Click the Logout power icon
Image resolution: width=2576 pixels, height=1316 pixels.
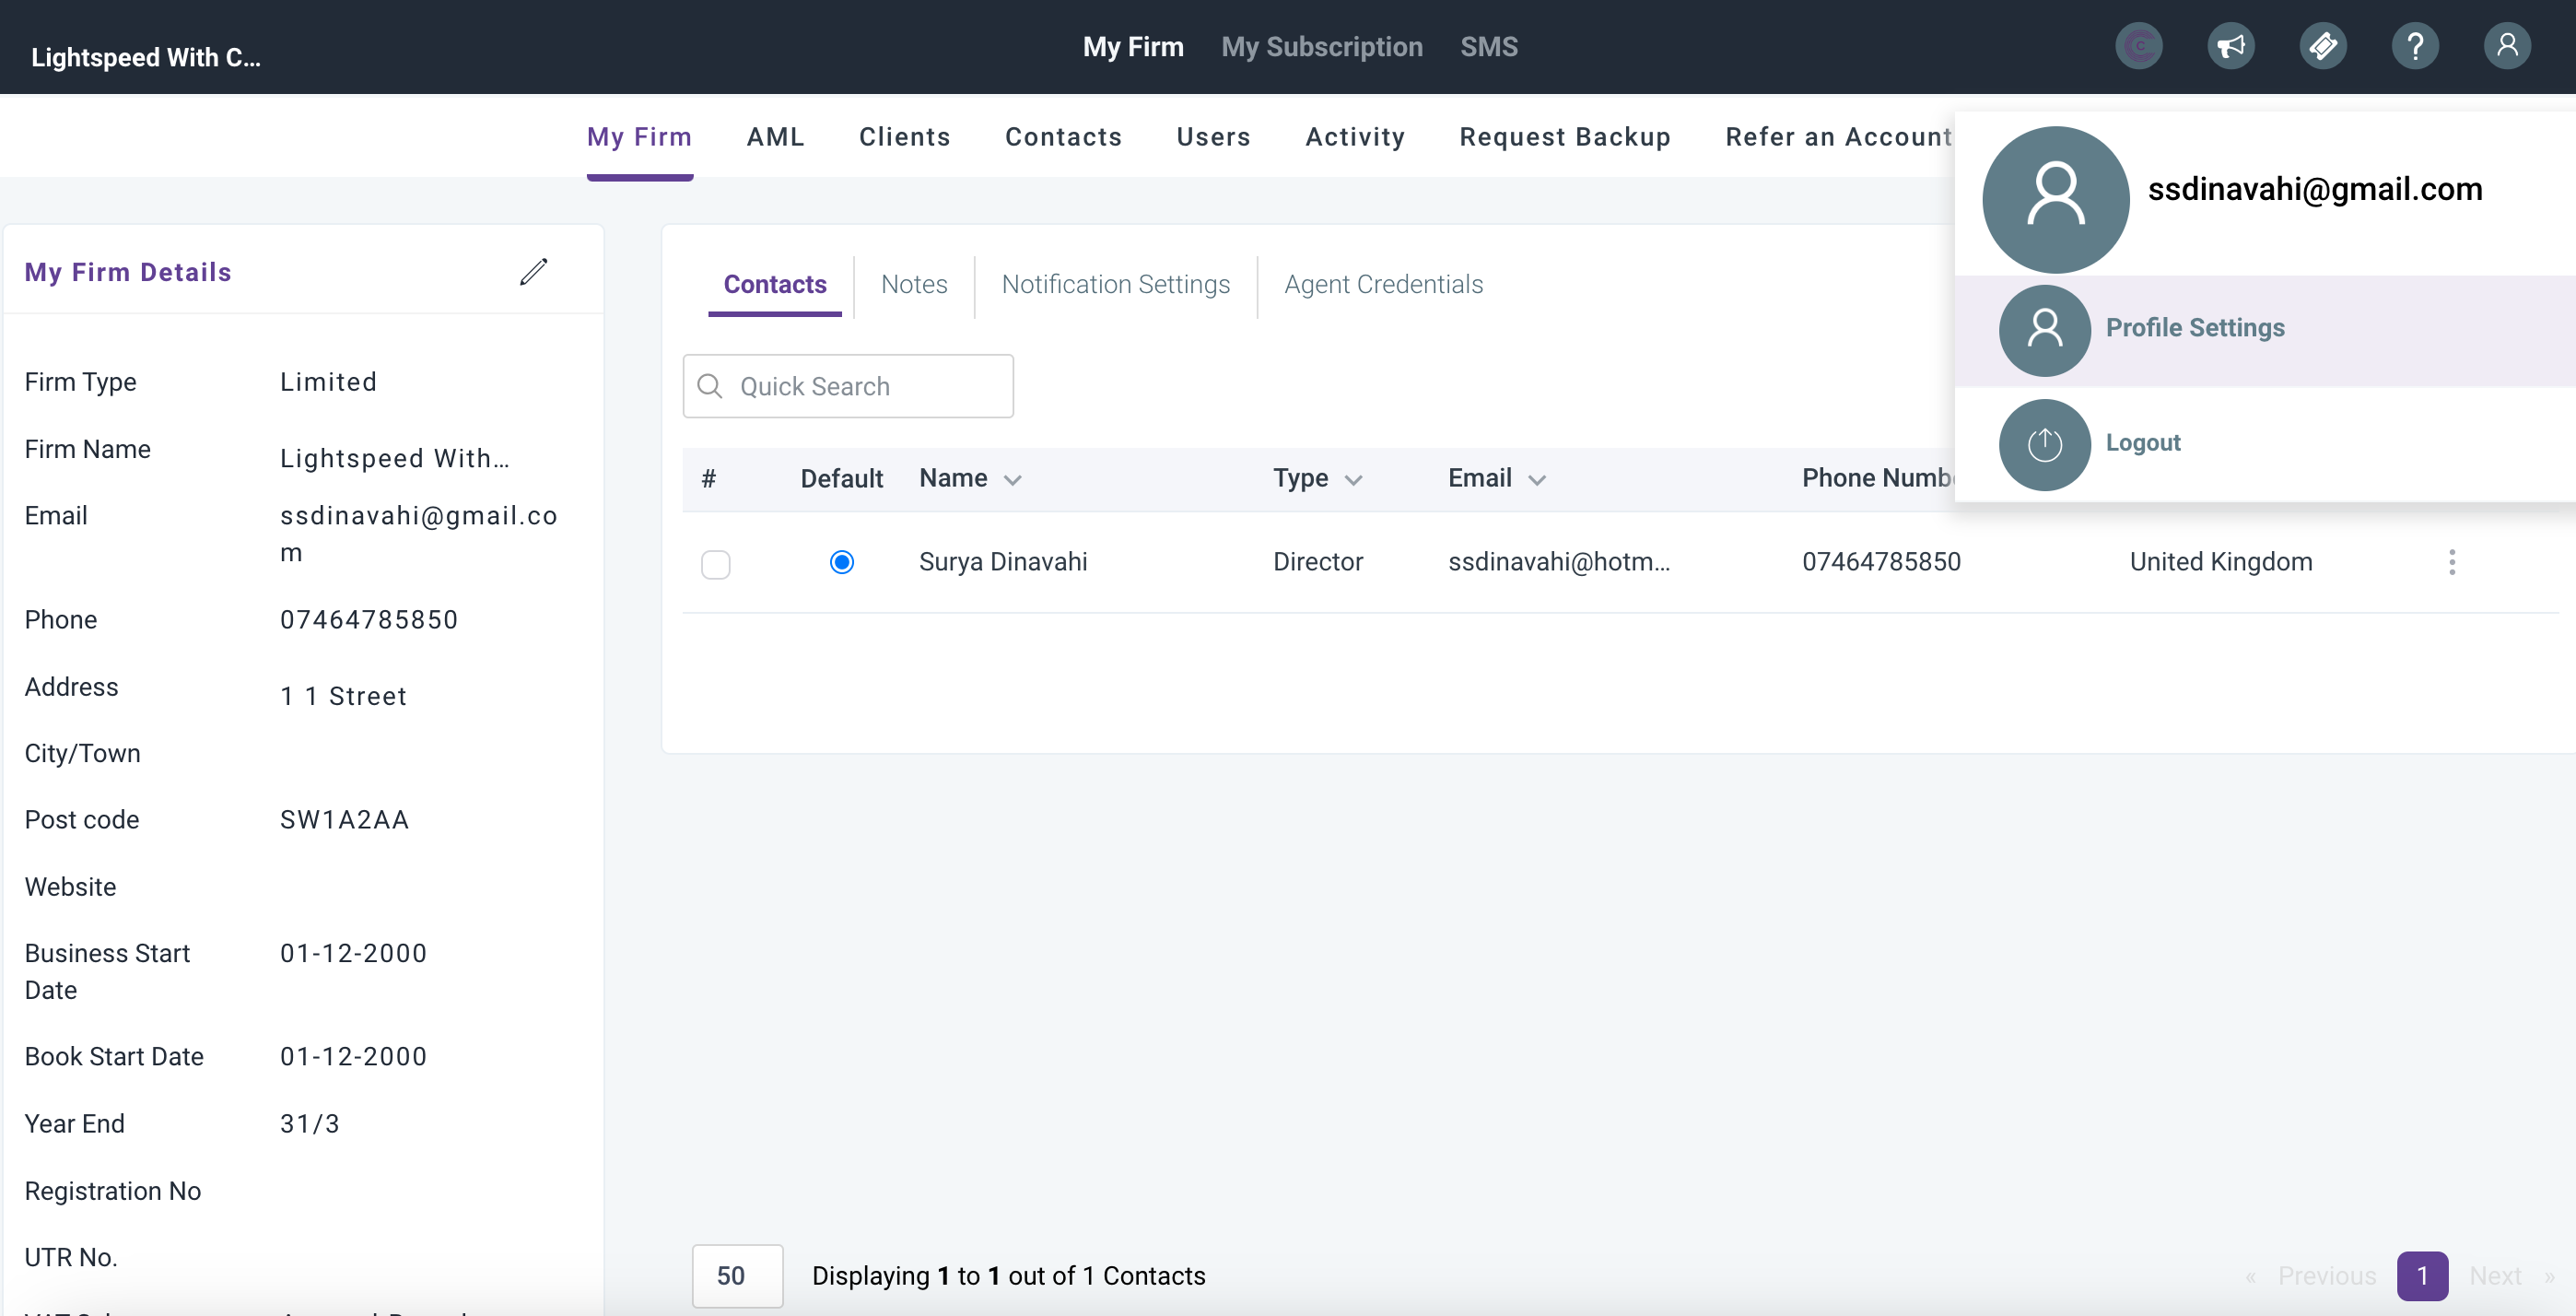coord(2044,444)
